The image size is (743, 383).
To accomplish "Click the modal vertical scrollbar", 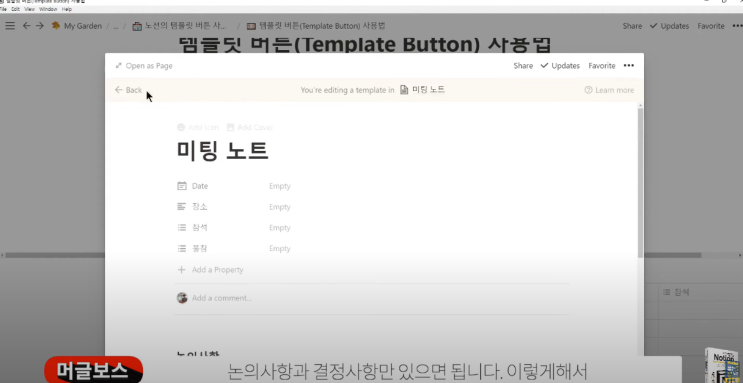I will pyautogui.click(x=641, y=182).
